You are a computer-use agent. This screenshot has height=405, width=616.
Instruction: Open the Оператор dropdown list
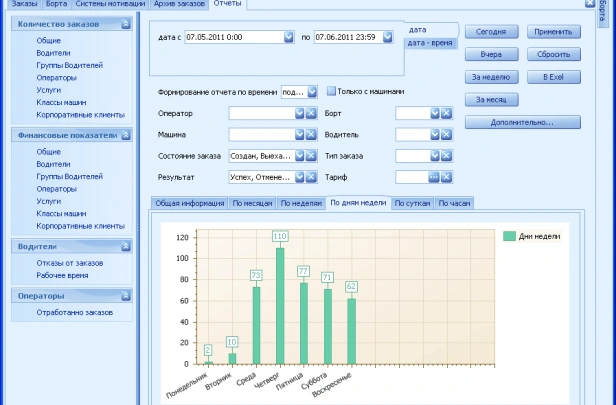point(299,113)
